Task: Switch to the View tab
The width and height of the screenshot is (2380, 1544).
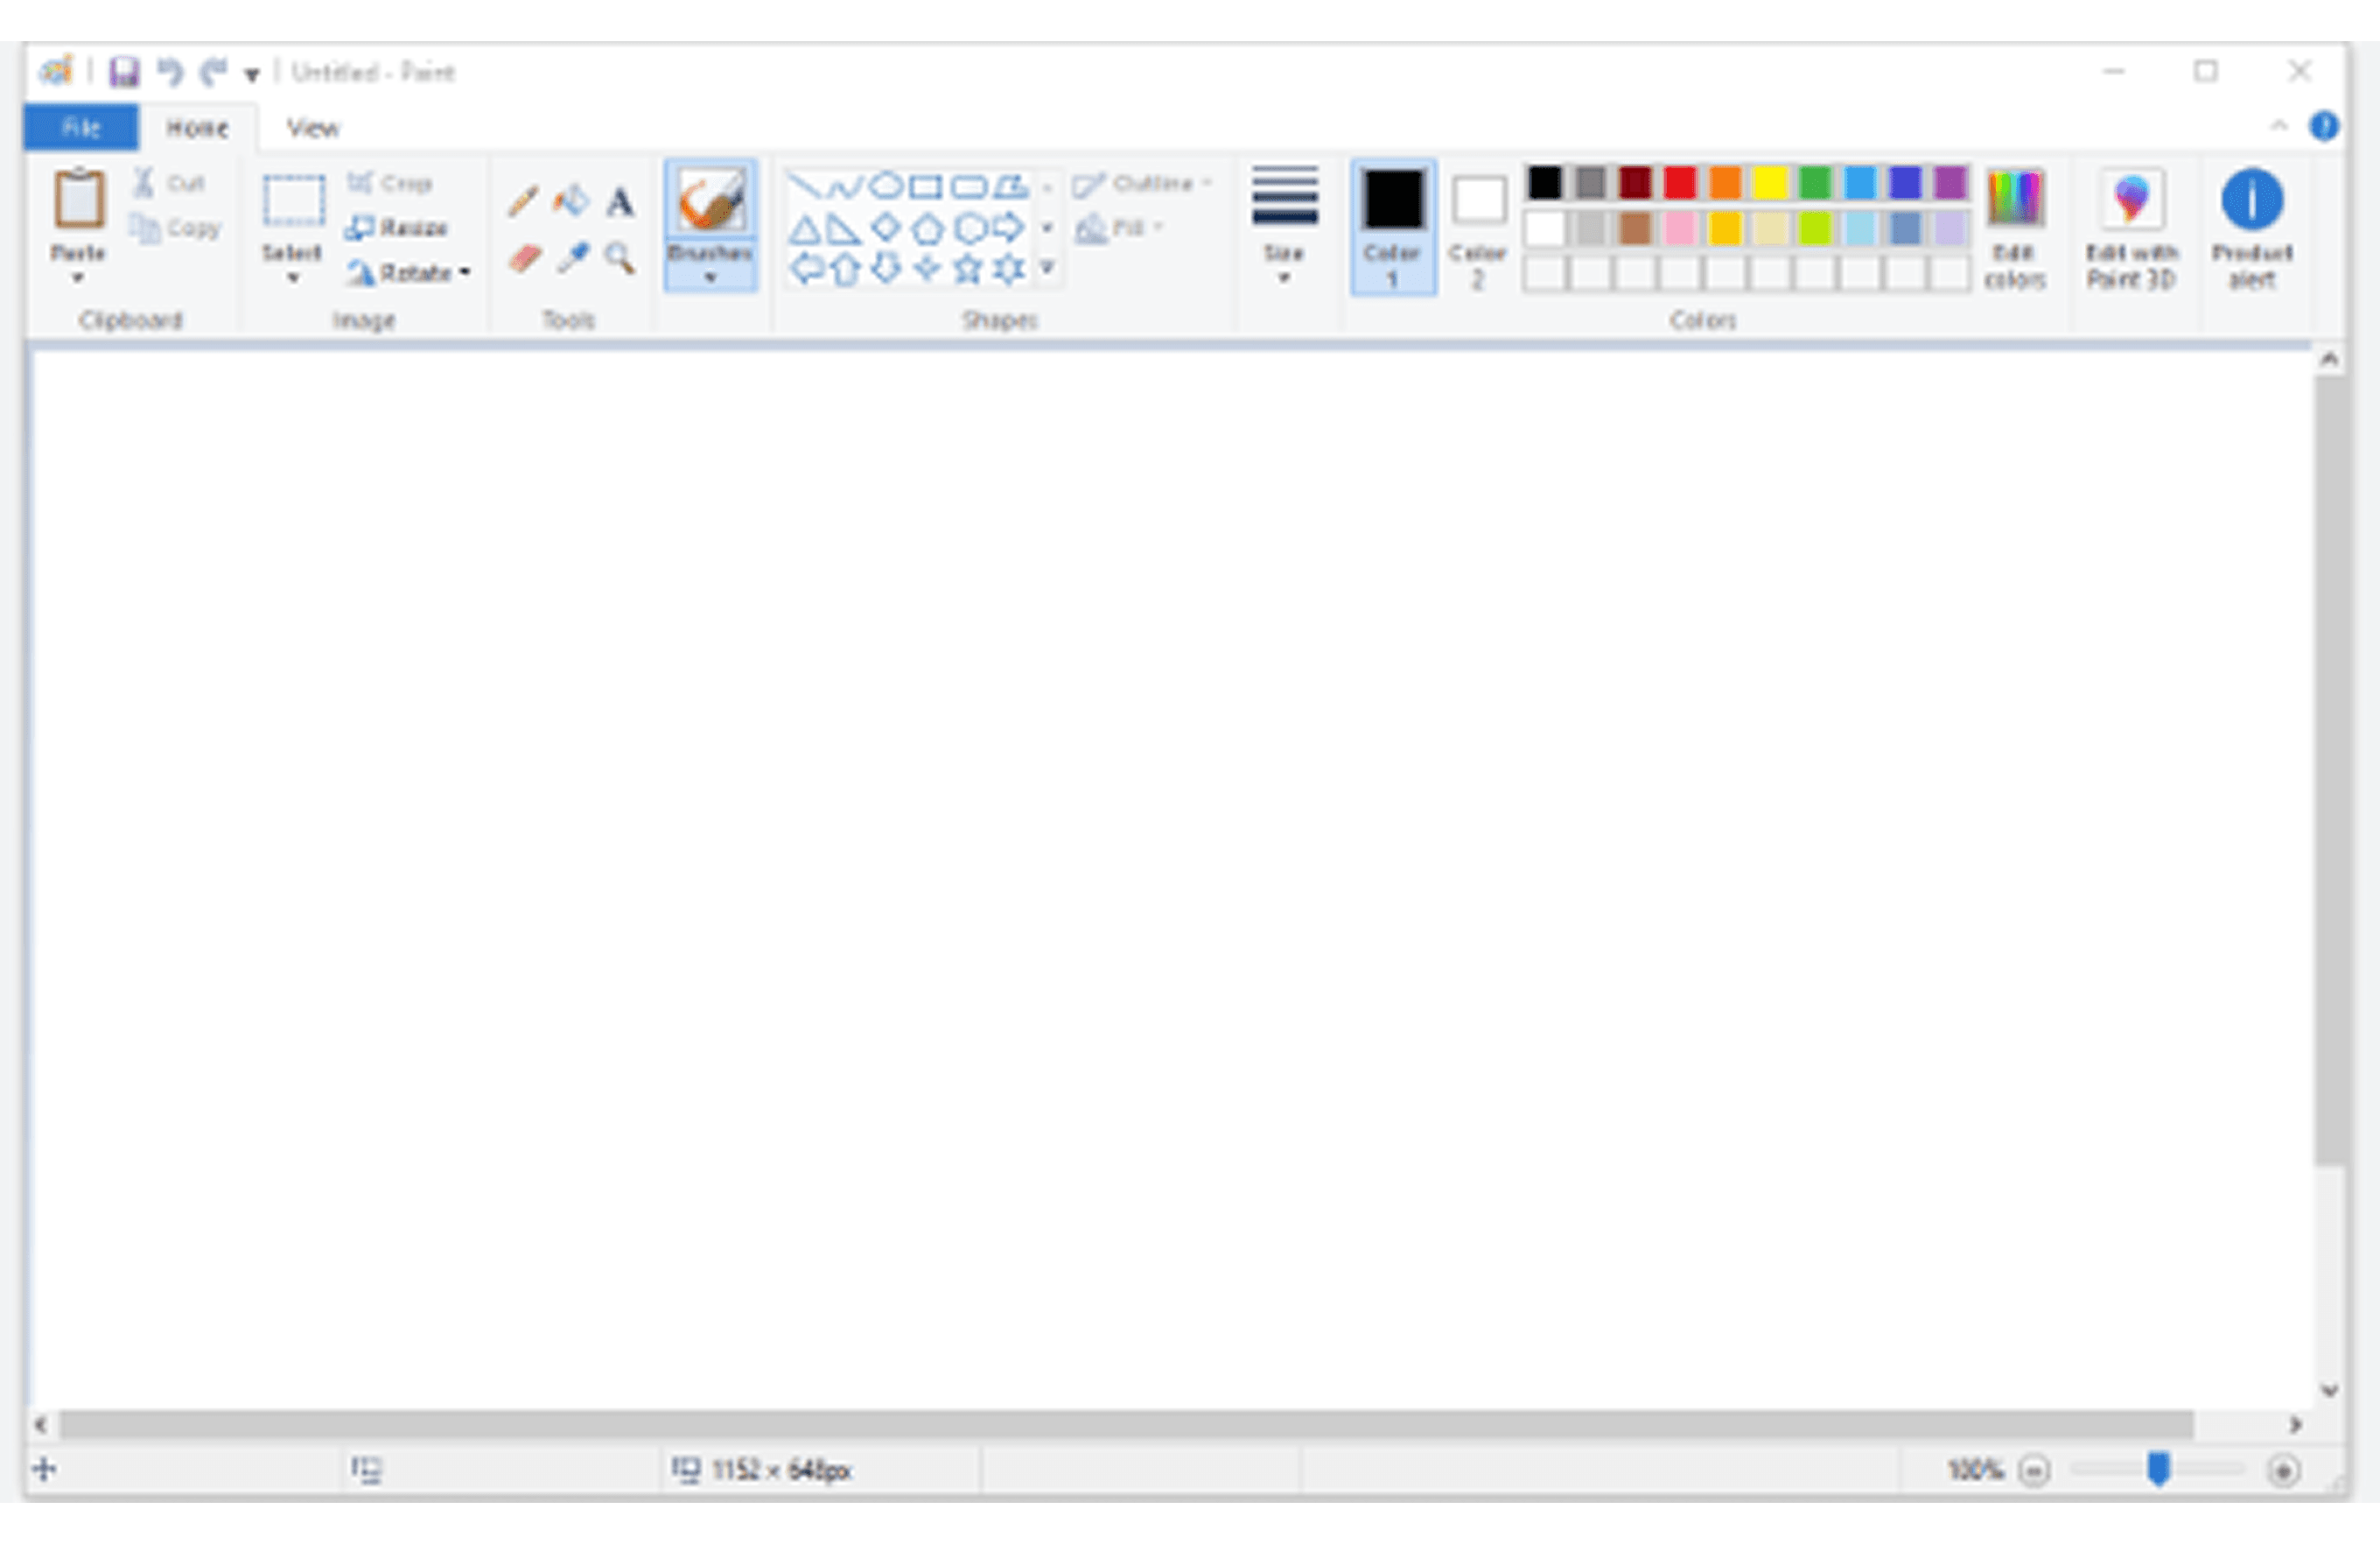Action: [313, 127]
